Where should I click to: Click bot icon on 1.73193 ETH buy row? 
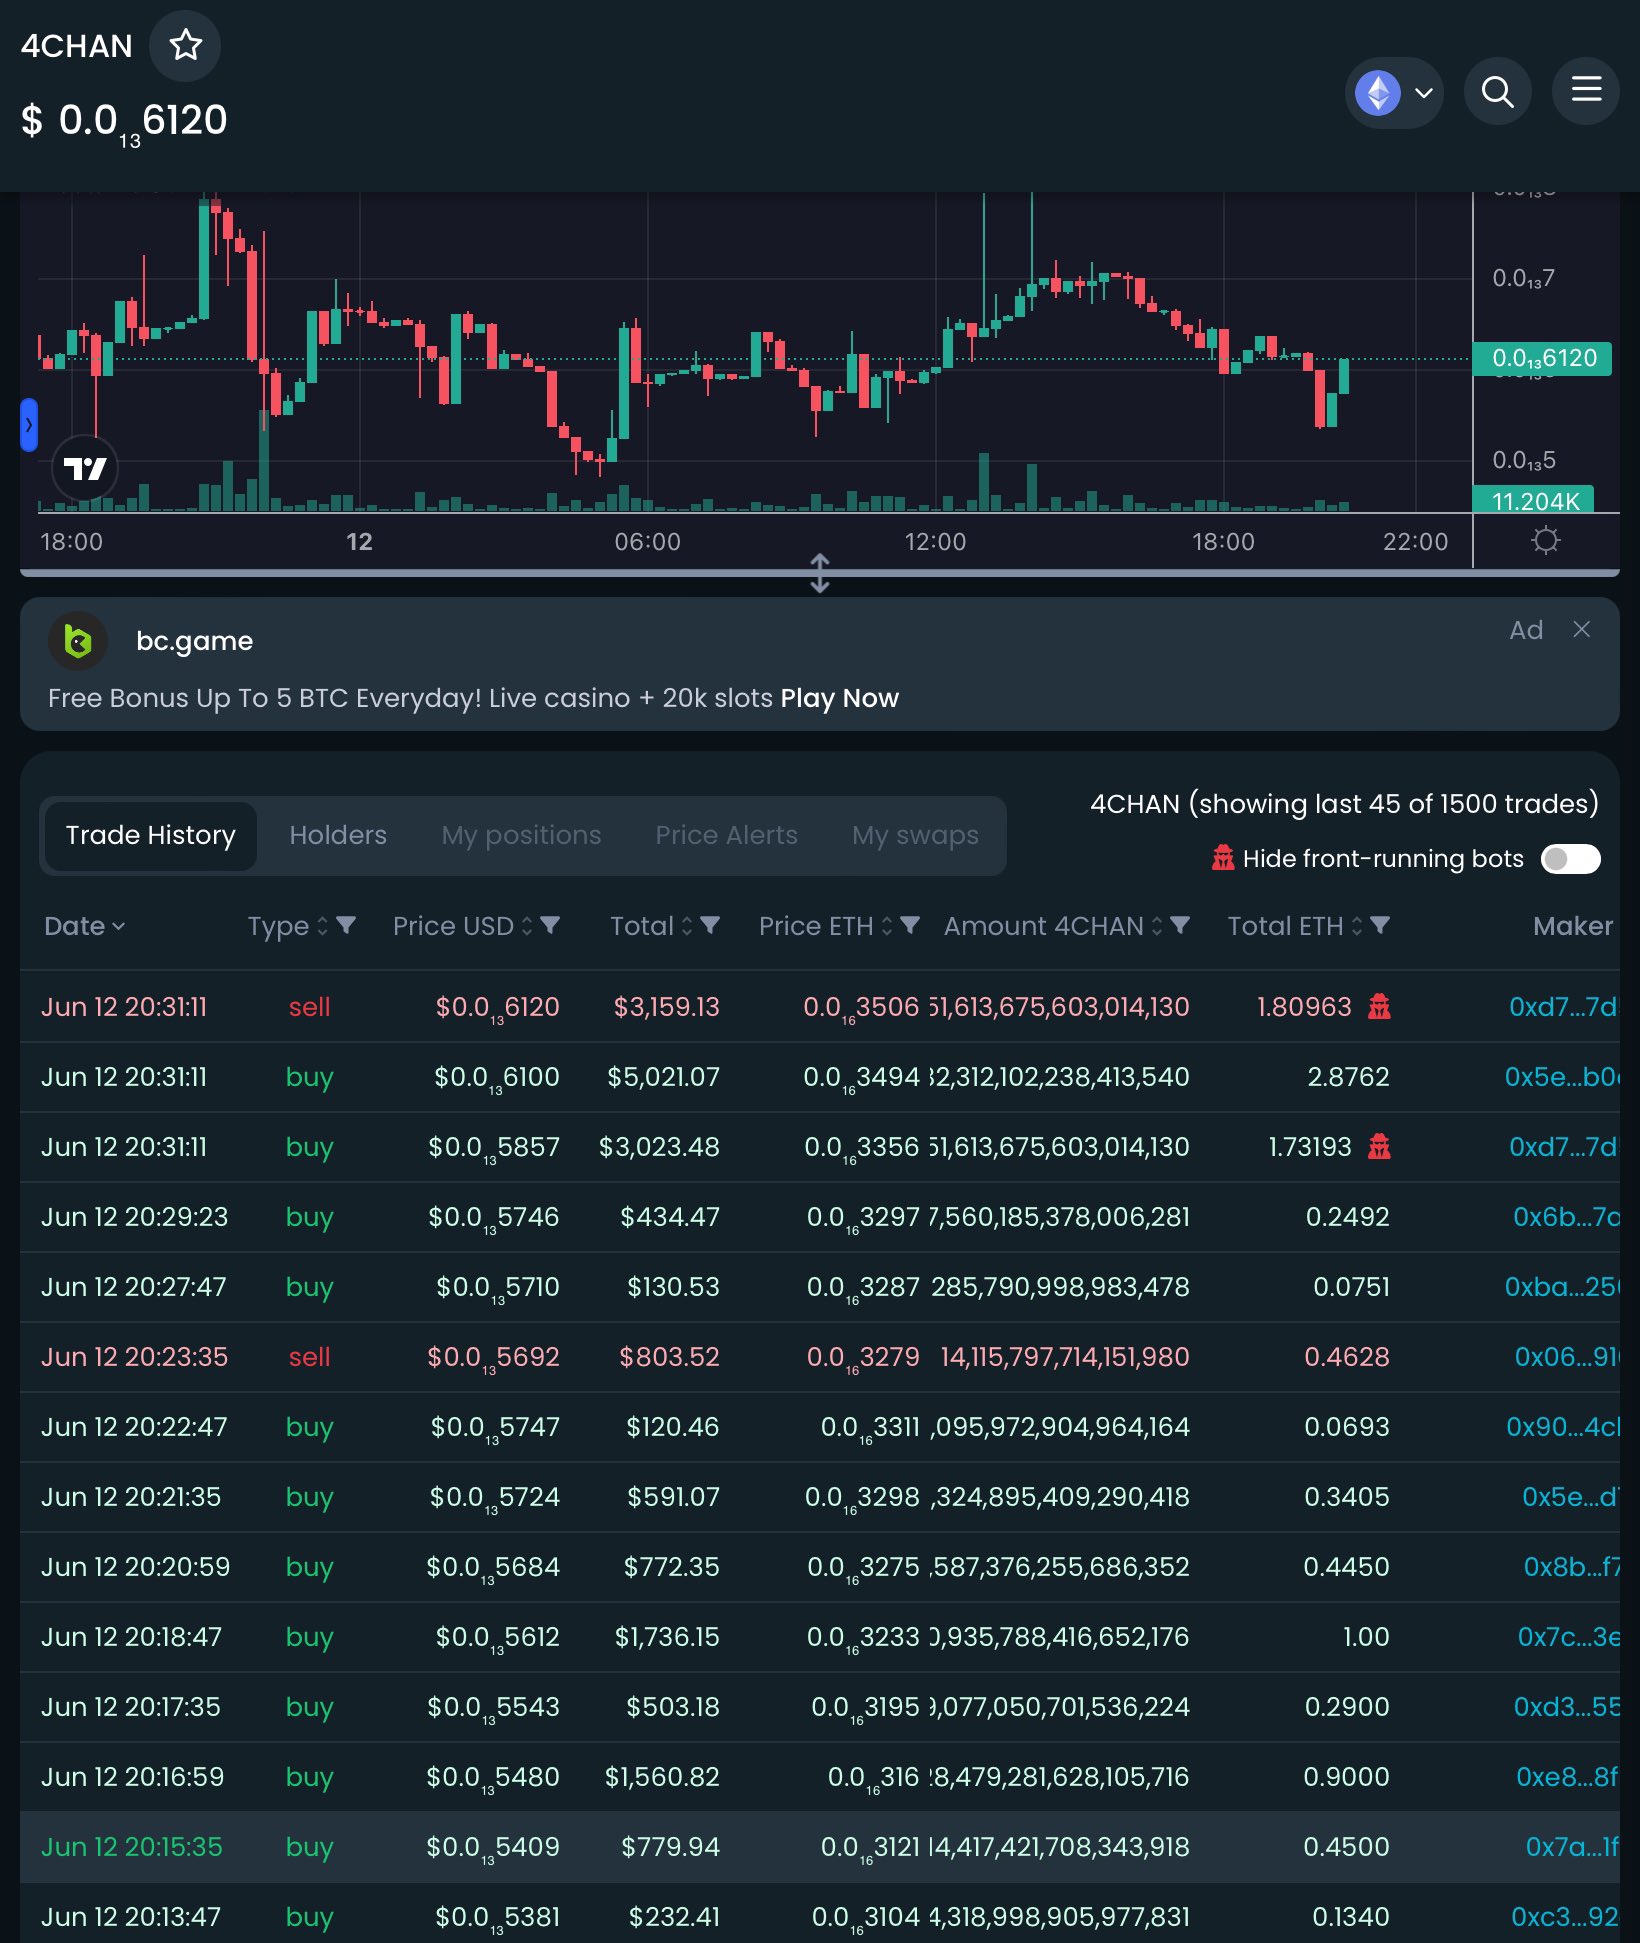(1379, 1146)
